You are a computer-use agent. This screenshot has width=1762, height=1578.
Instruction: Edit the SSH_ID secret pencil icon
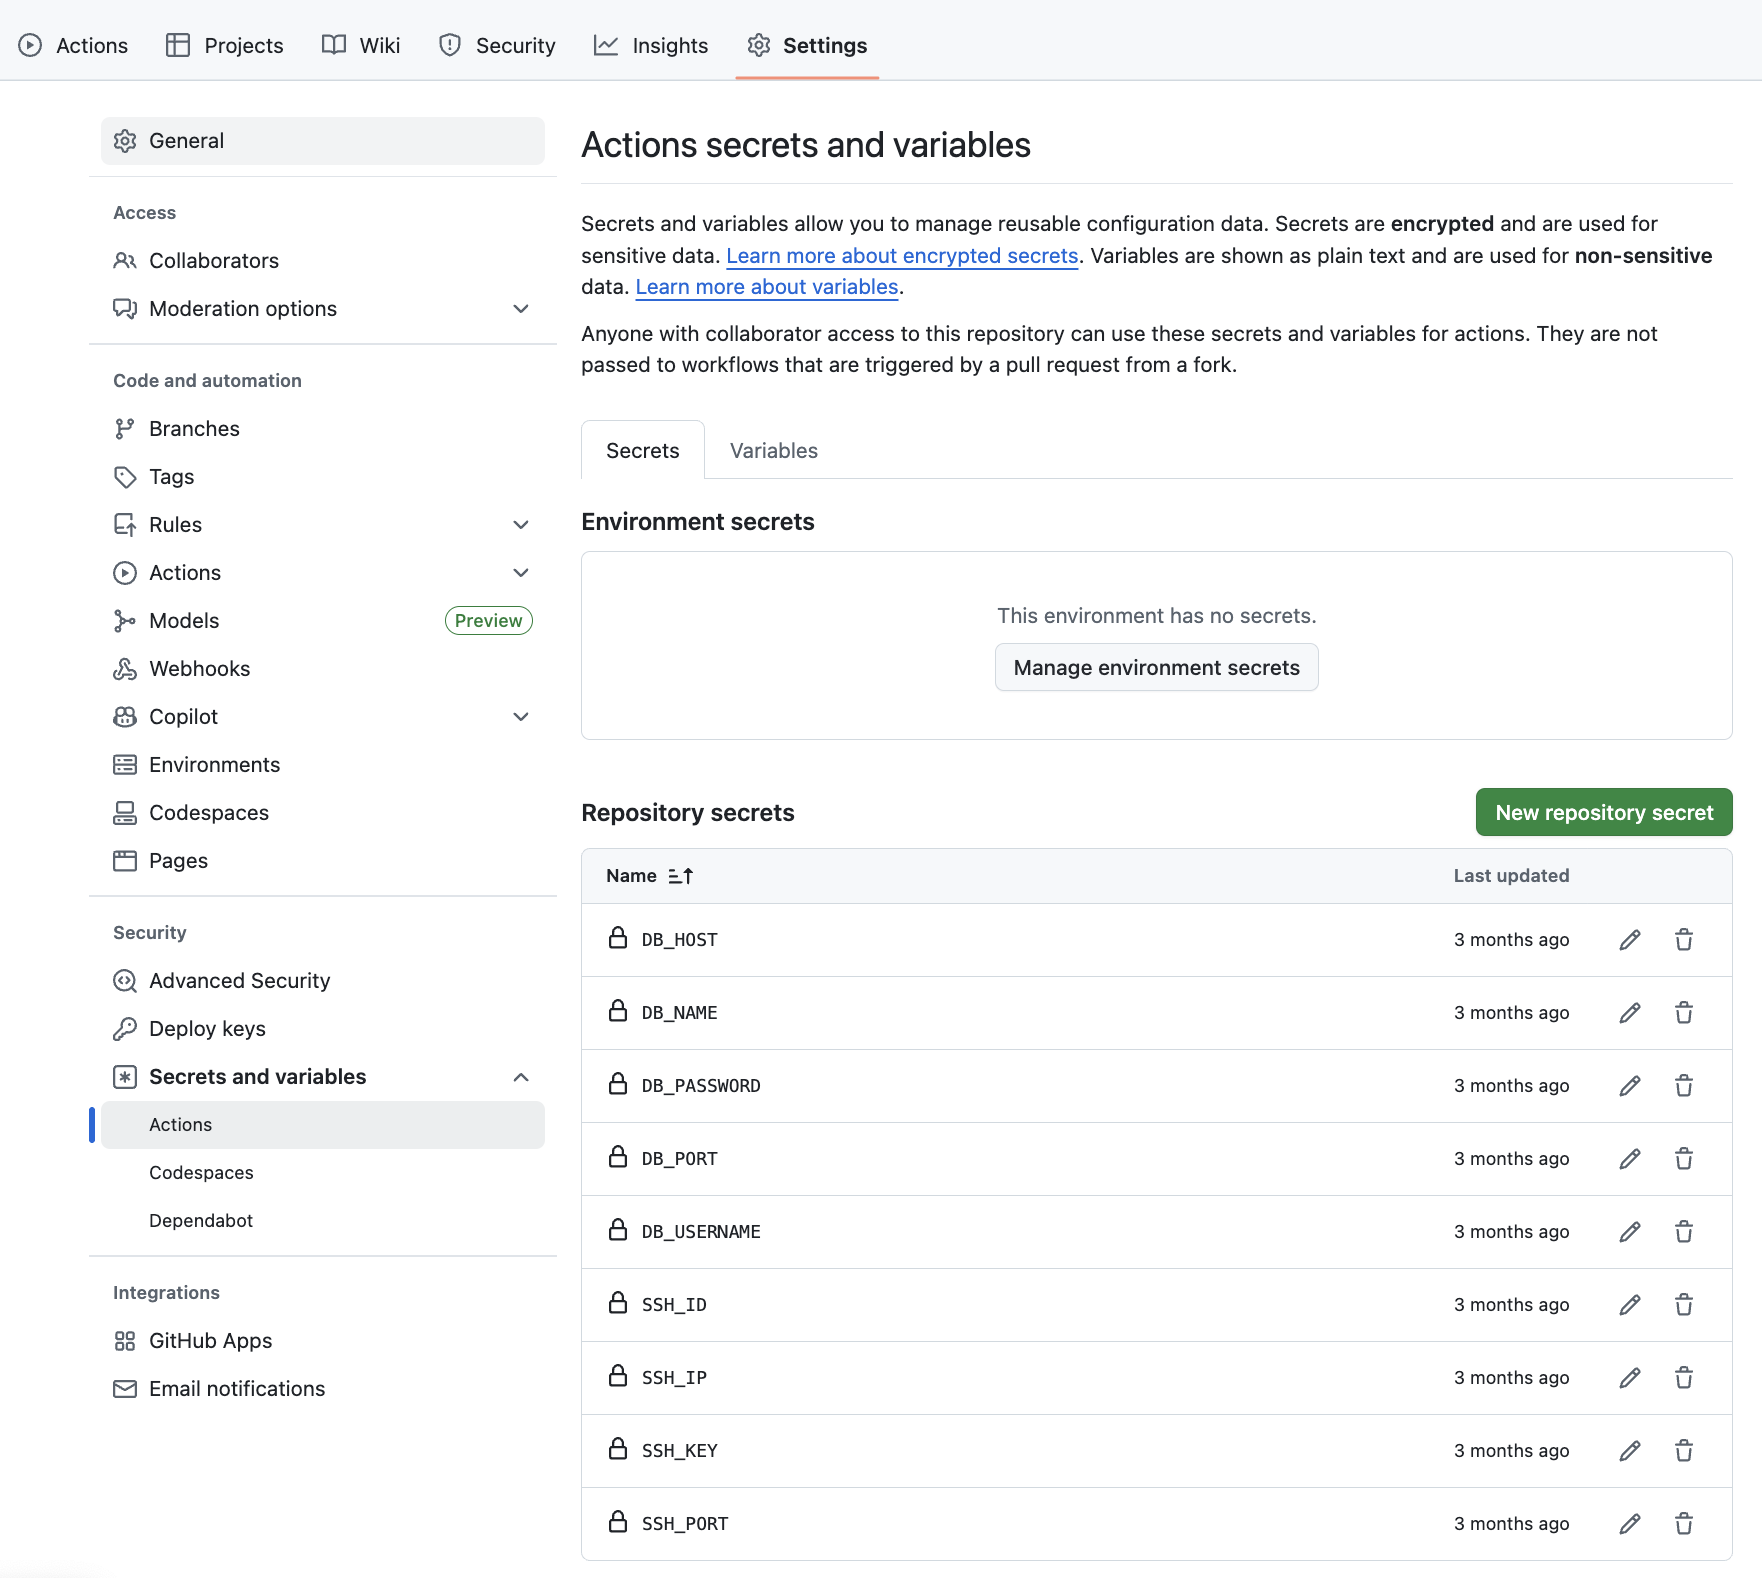1630,1305
